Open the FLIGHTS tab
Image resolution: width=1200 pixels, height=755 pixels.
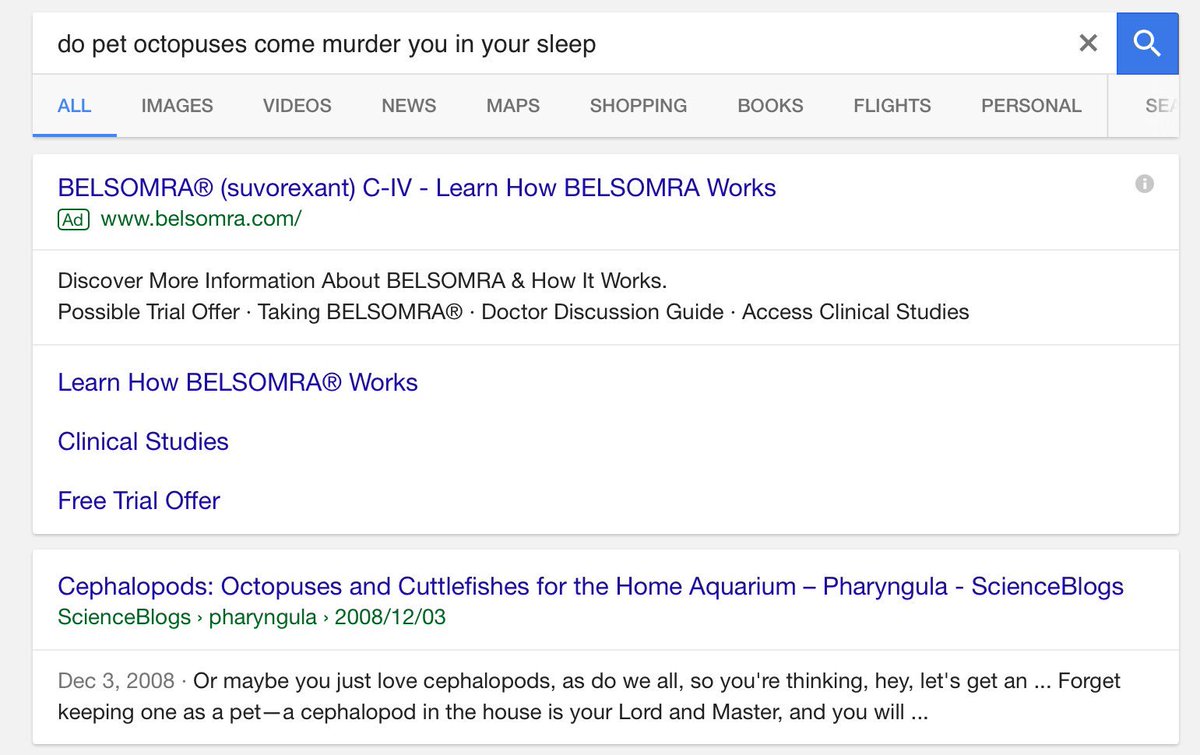892,105
